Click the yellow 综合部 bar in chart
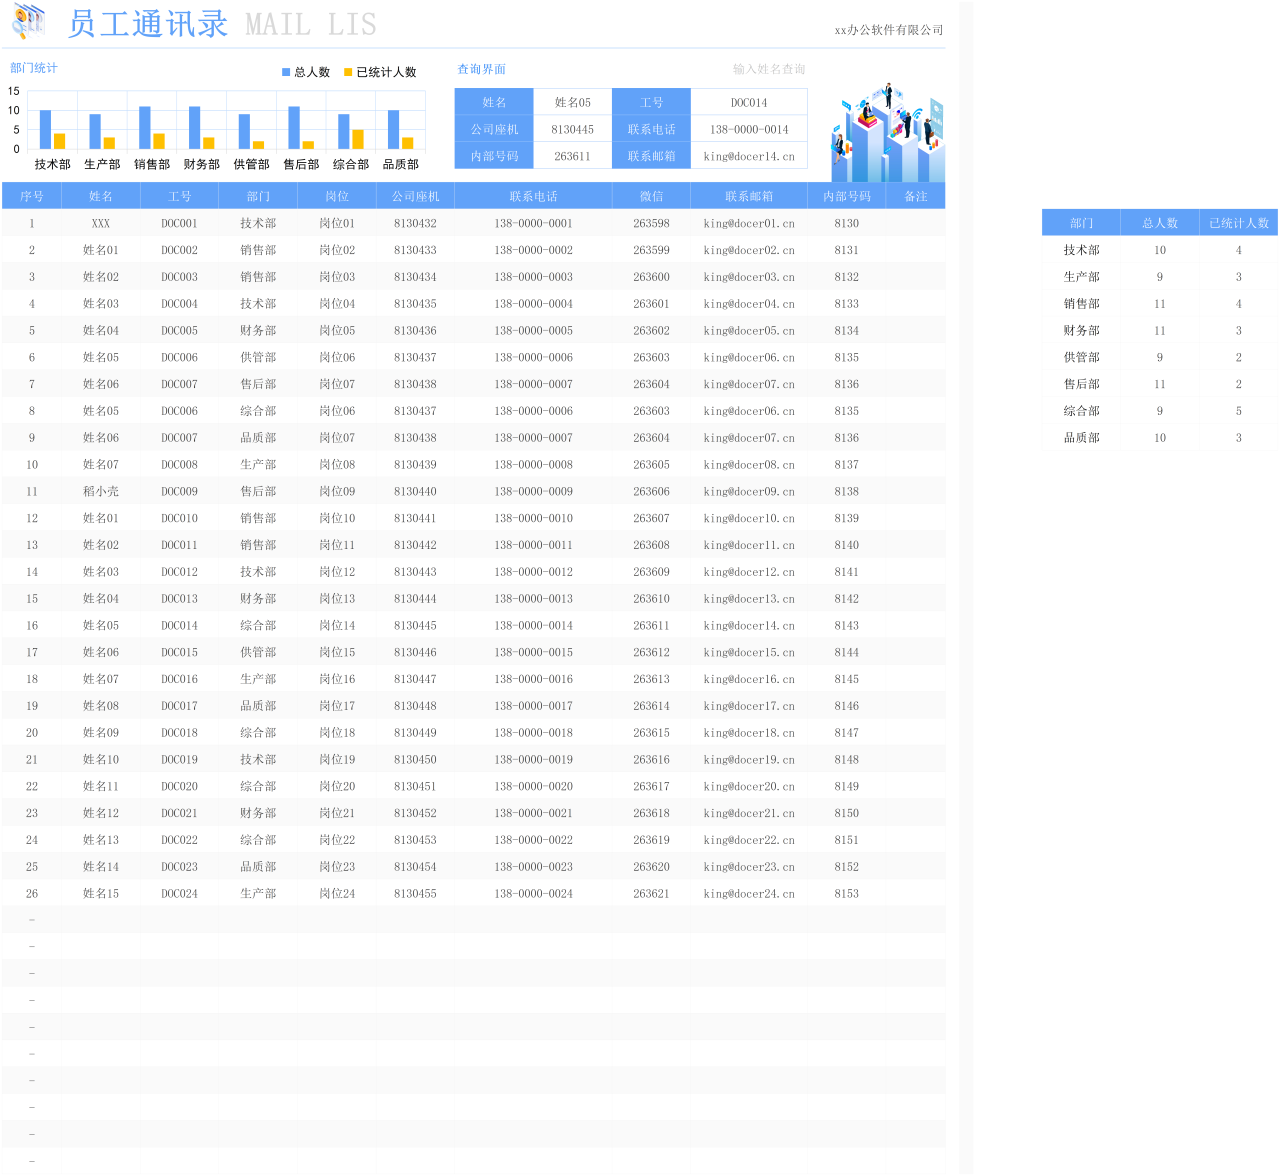 [358, 139]
